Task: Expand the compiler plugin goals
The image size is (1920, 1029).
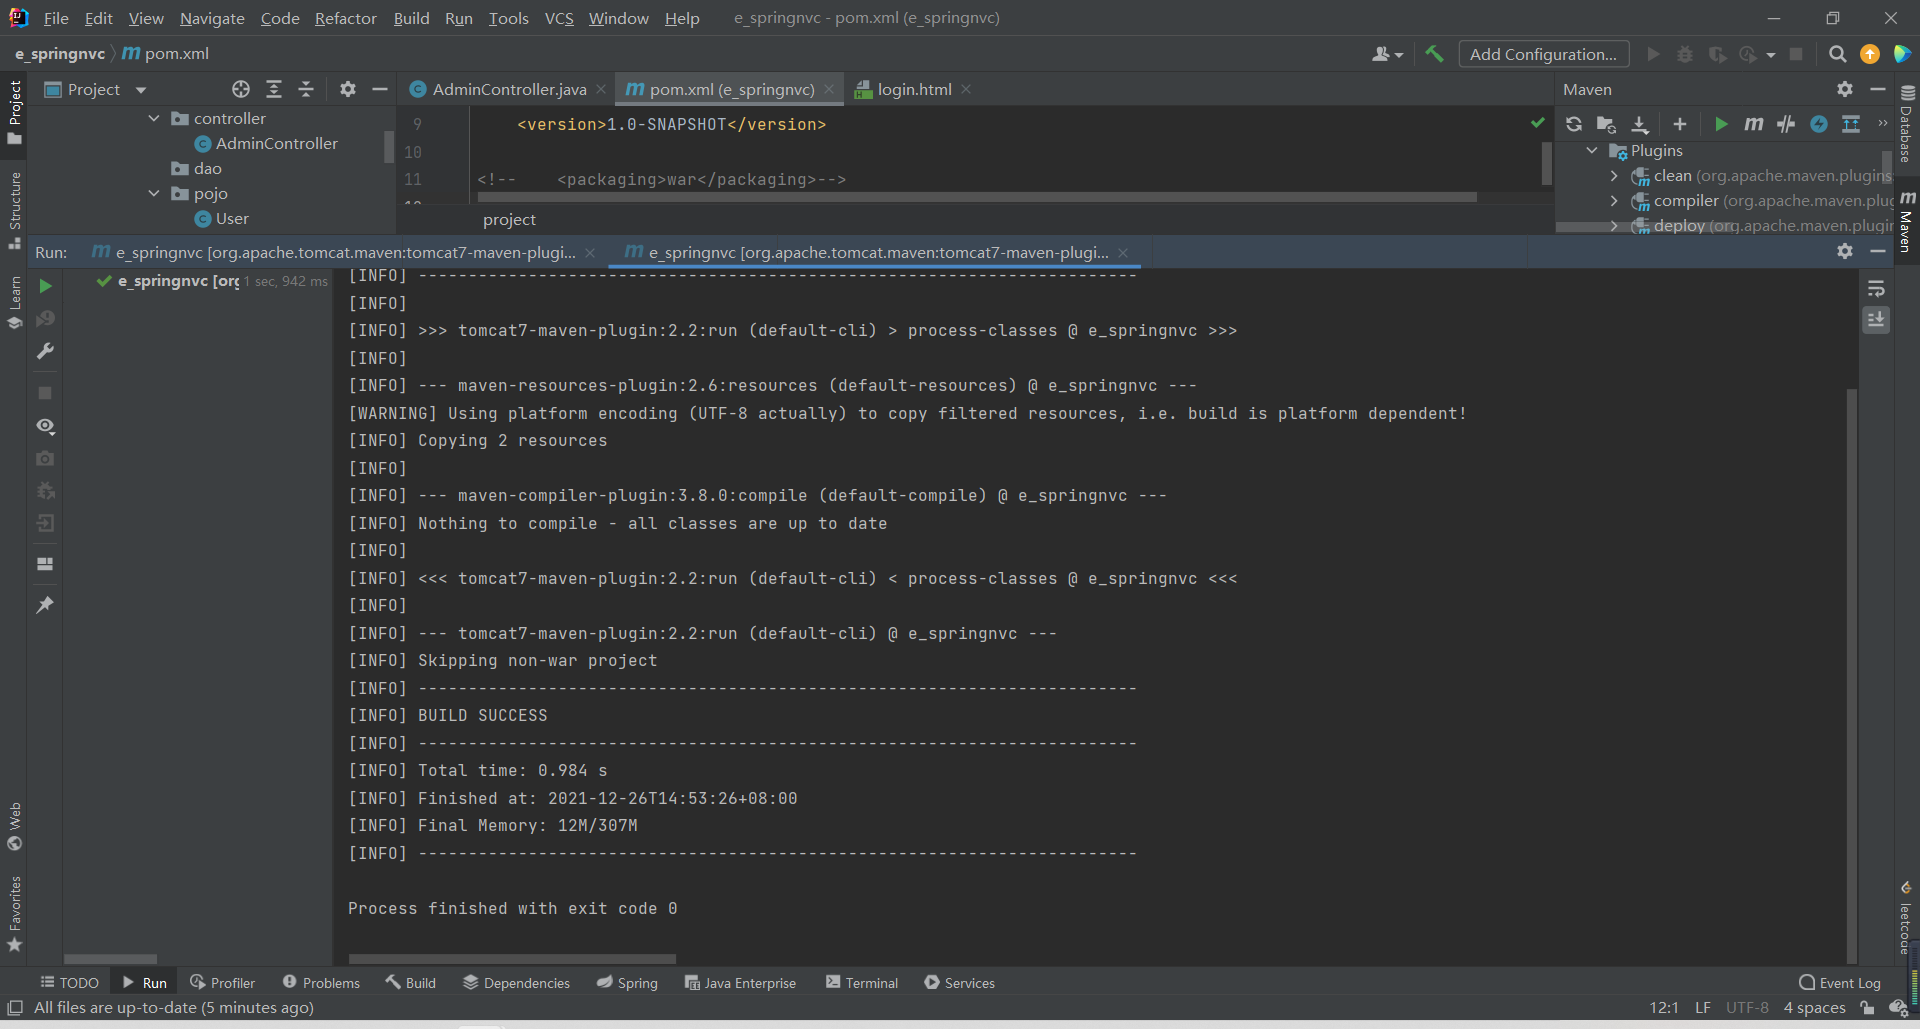Action: [x=1613, y=200]
